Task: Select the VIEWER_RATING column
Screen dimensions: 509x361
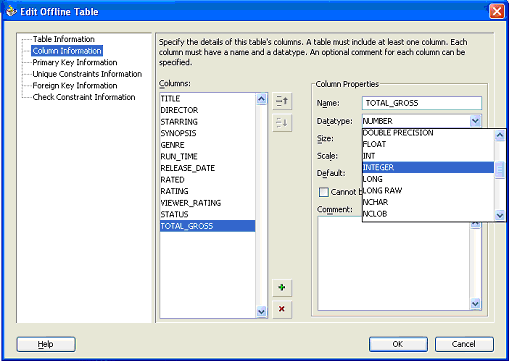Action: coord(208,203)
